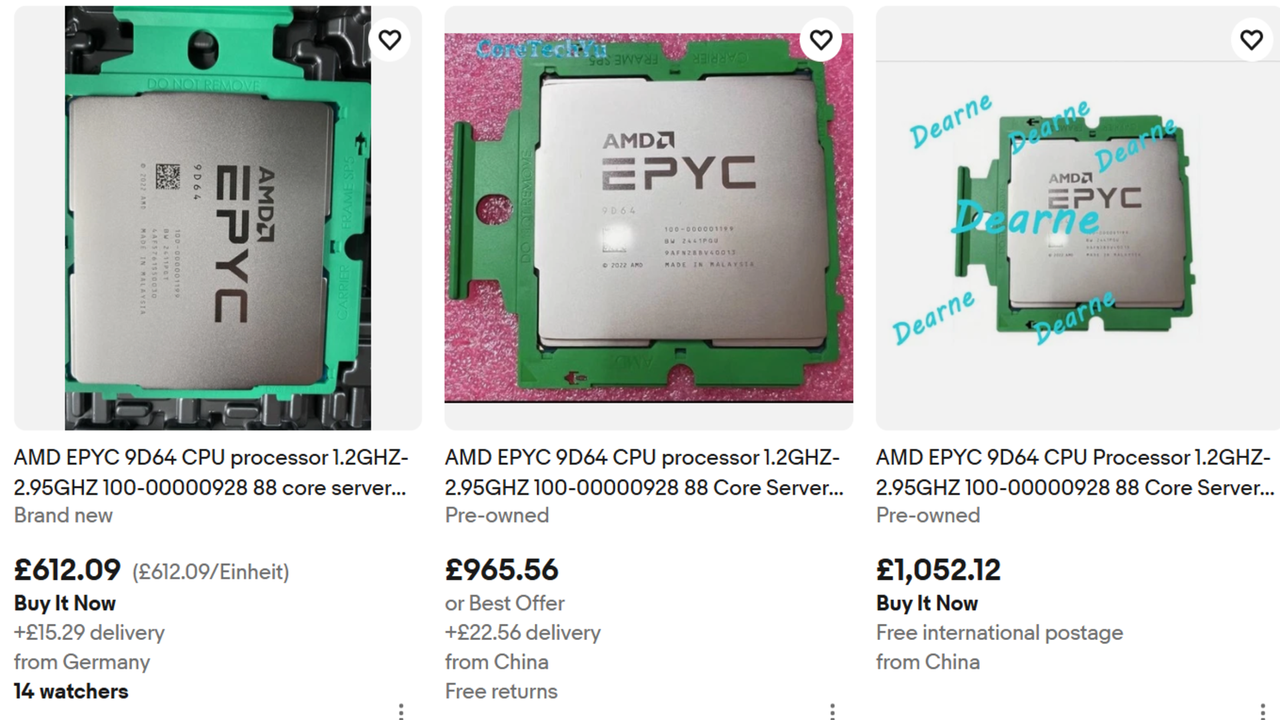The width and height of the screenshot is (1280, 720).
Task: Open the three-dot menu under the first listing
Action: tap(400, 710)
